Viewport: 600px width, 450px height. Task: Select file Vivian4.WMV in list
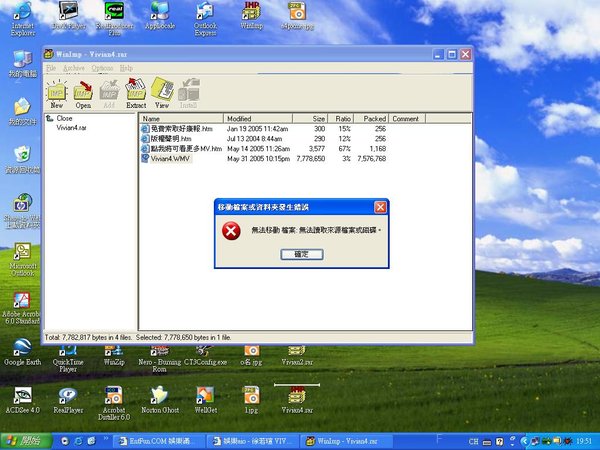coord(166,158)
